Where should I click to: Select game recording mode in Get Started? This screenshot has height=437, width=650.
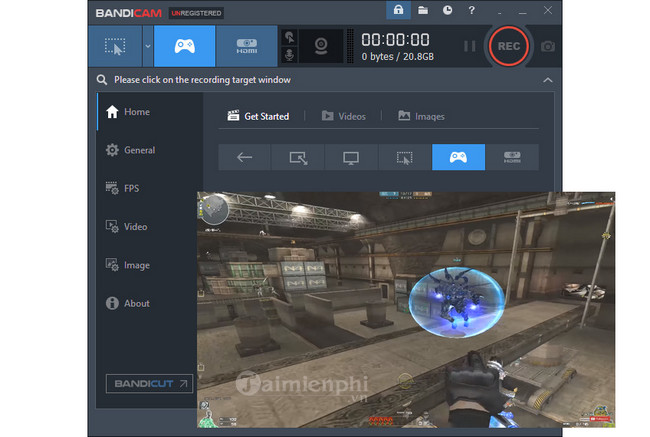coord(458,157)
